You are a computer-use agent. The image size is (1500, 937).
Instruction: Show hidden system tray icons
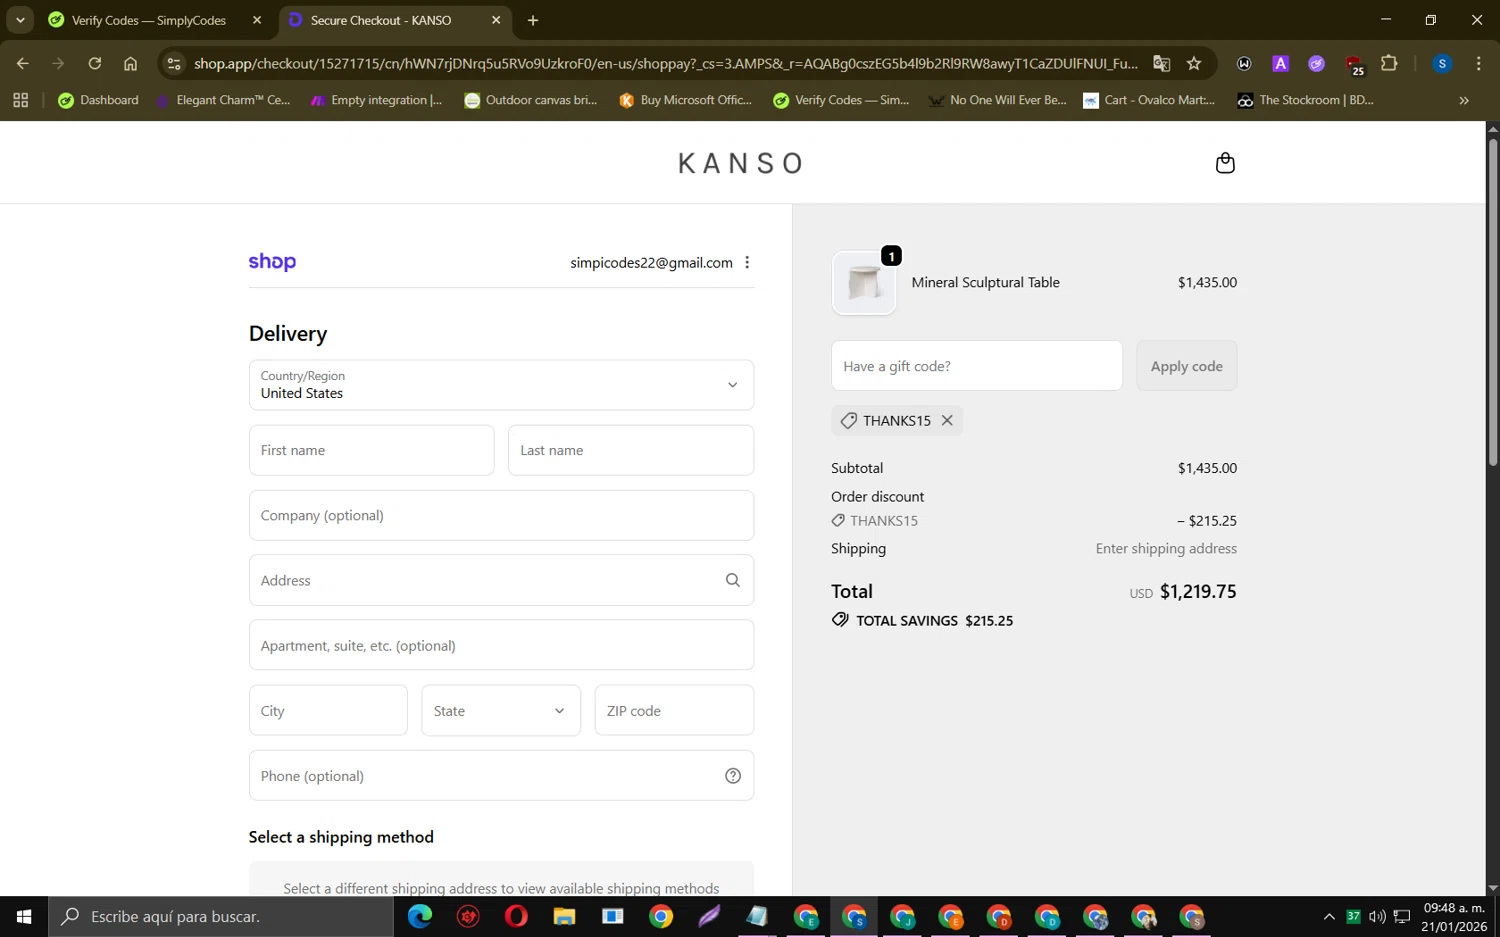pos(1329,916)
